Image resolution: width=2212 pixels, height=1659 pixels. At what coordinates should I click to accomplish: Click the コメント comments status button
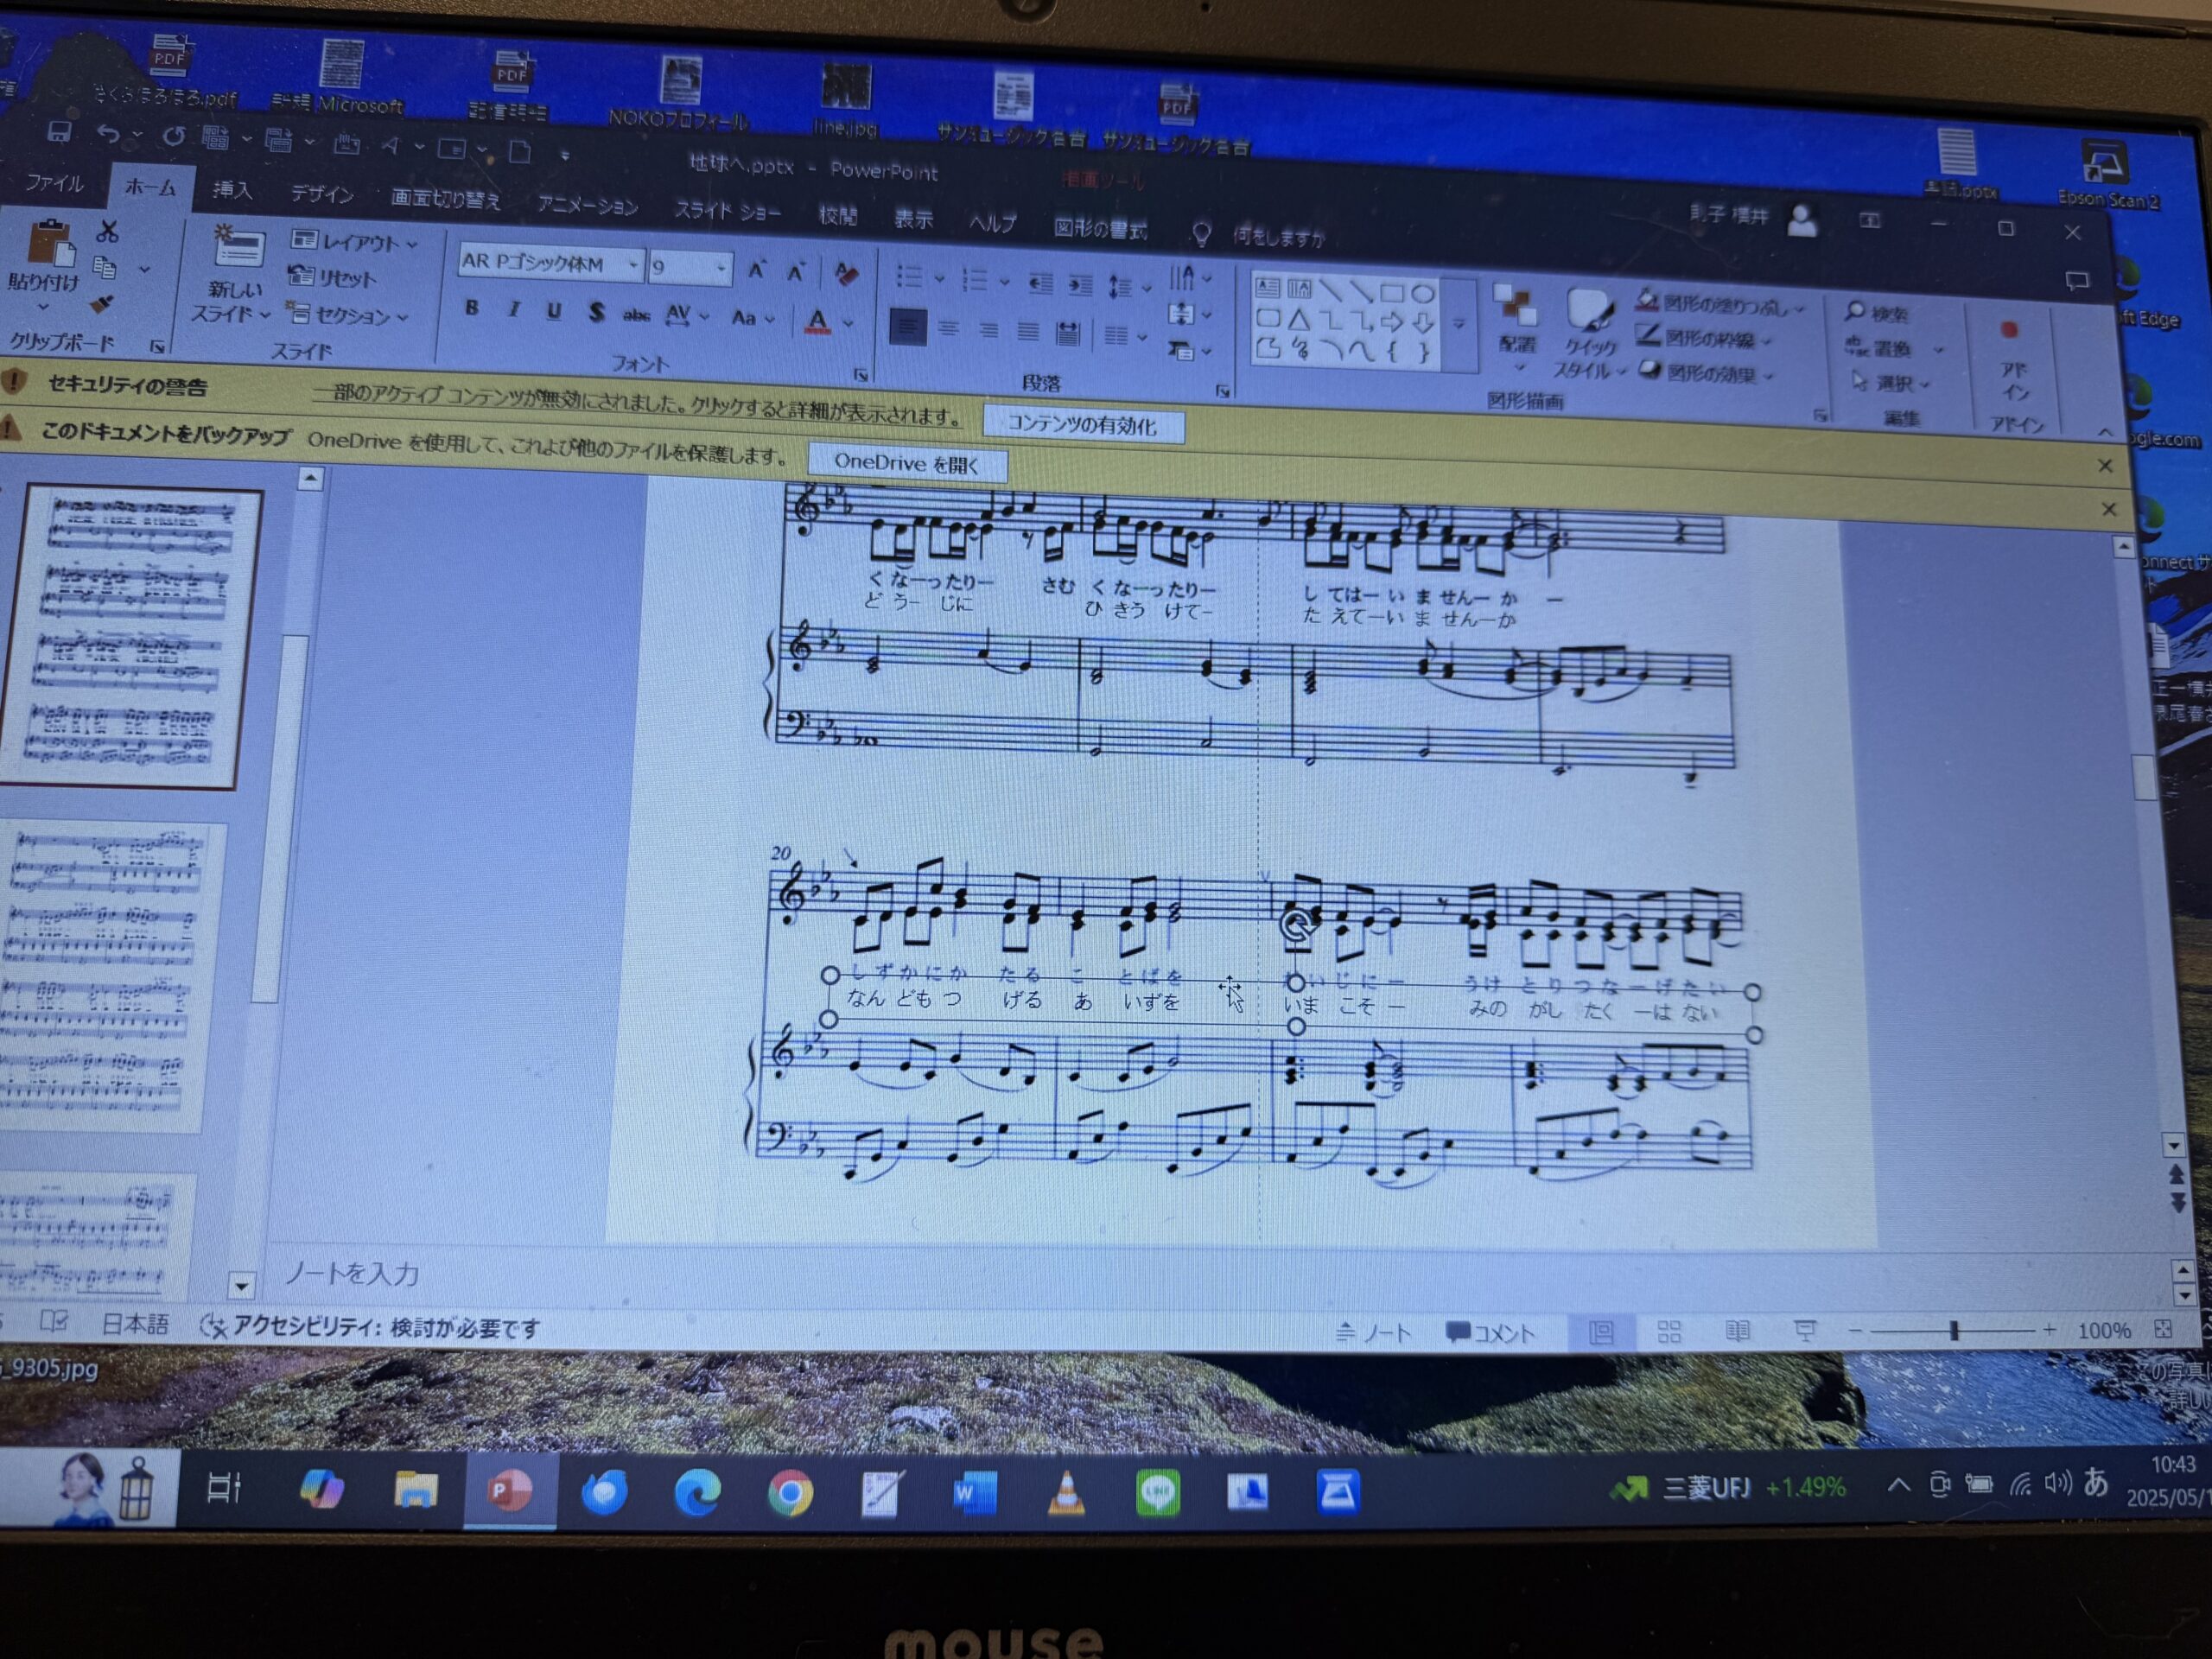1489,1332
